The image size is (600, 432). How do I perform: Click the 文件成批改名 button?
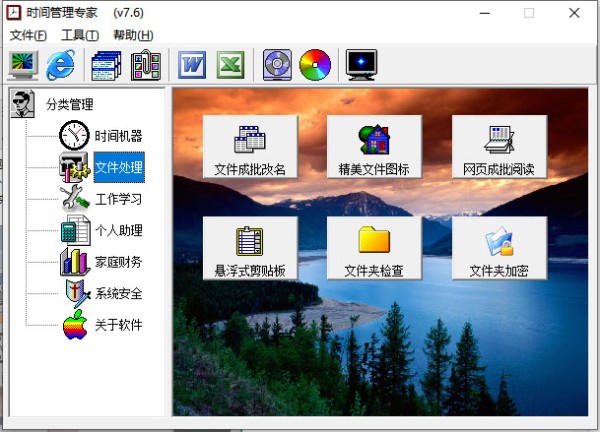click(250, 147)
